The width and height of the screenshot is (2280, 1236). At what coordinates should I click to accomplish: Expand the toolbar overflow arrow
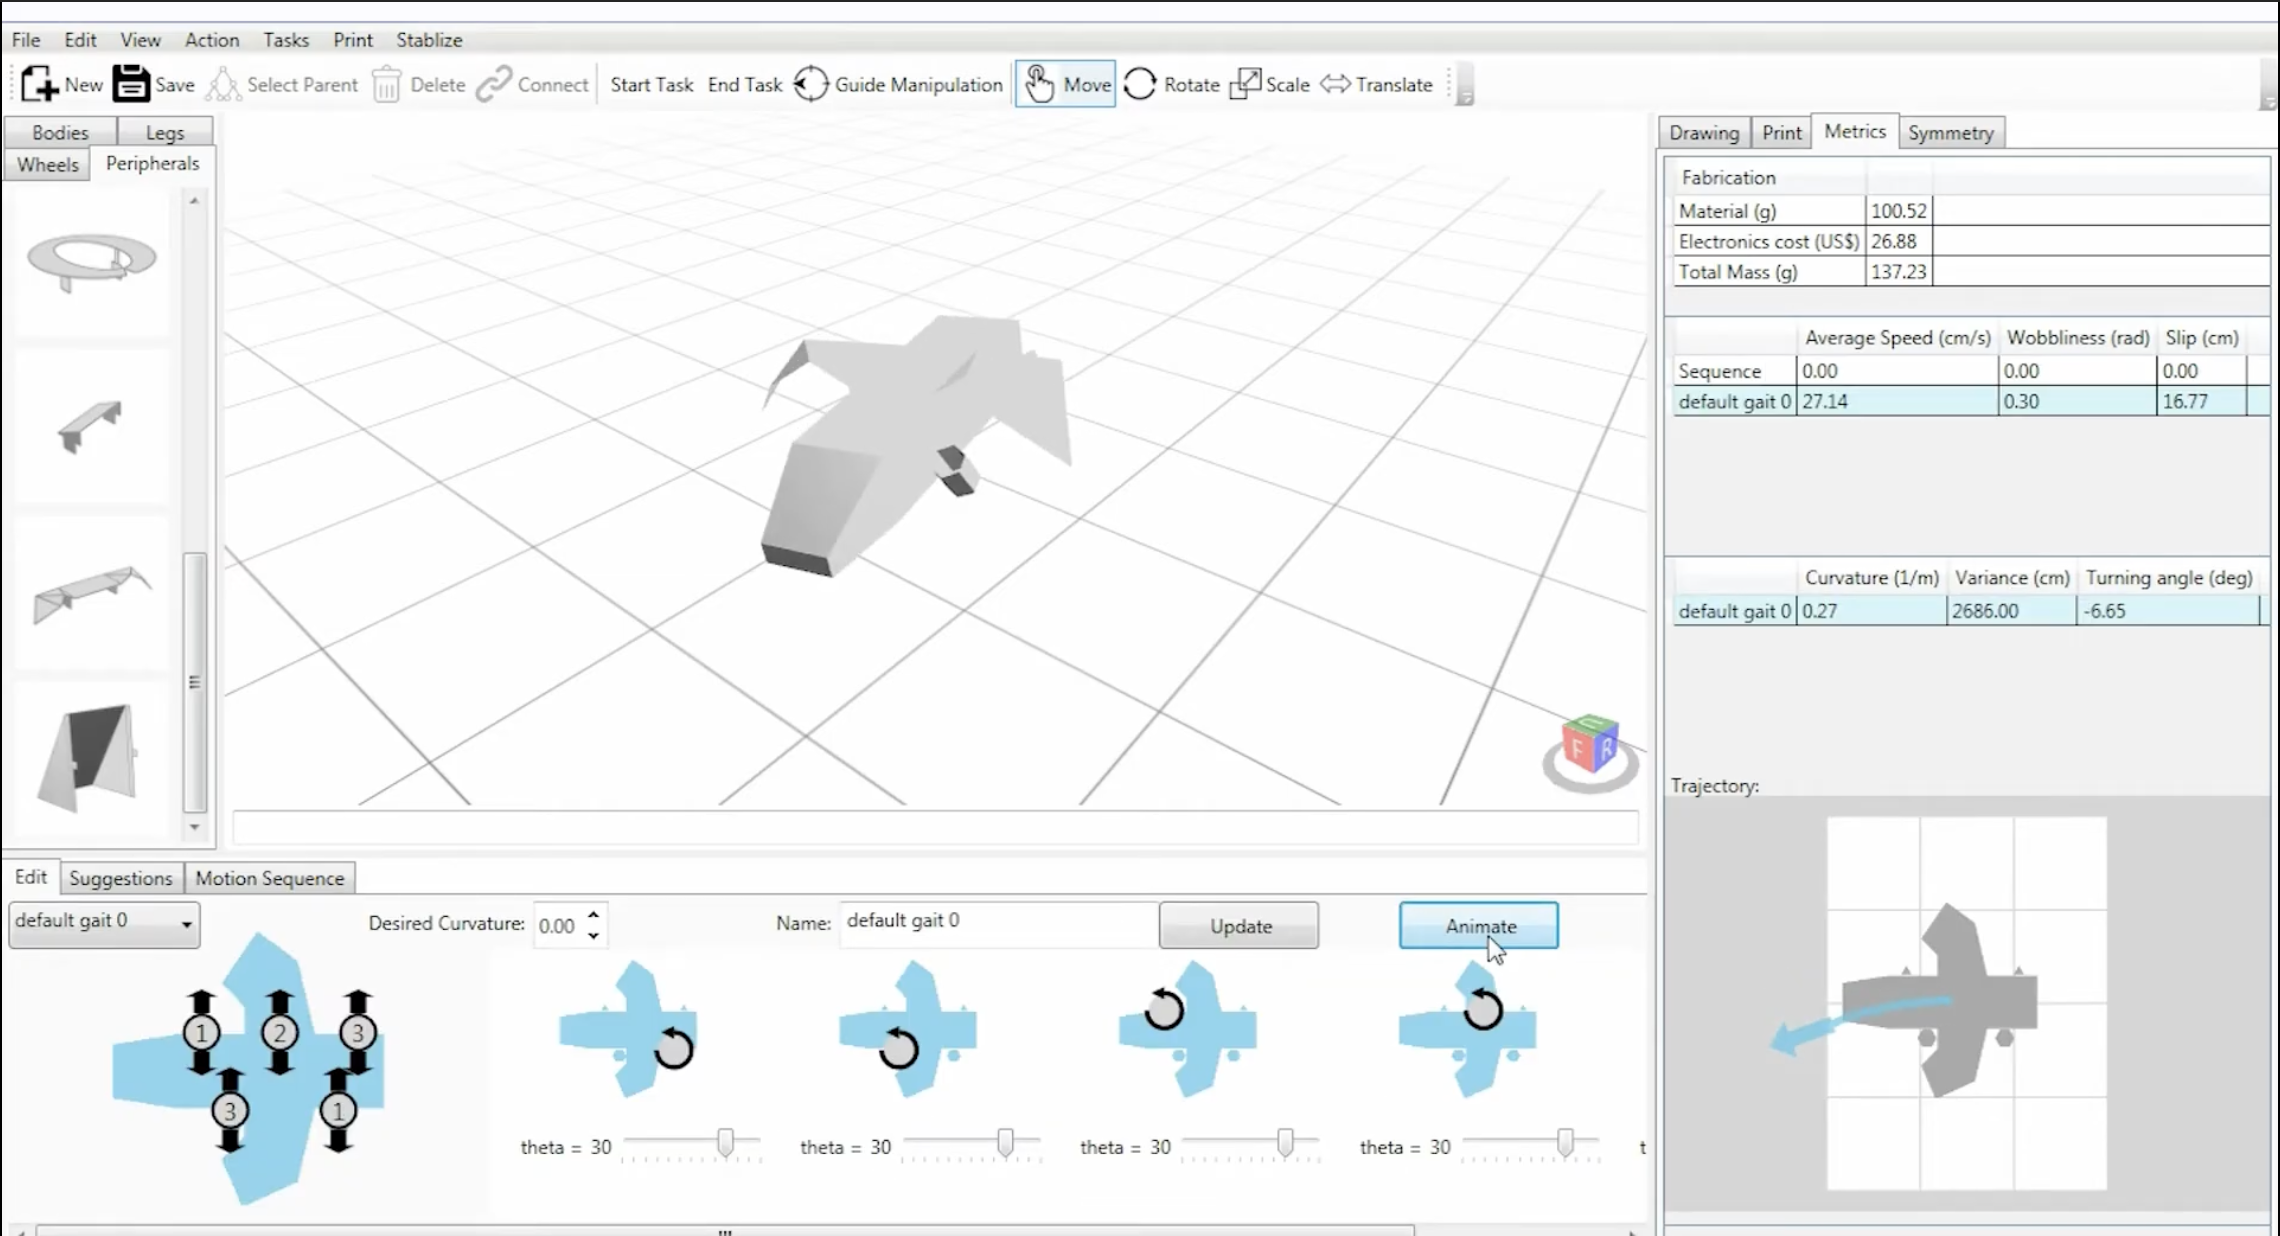coord(1465,97)
